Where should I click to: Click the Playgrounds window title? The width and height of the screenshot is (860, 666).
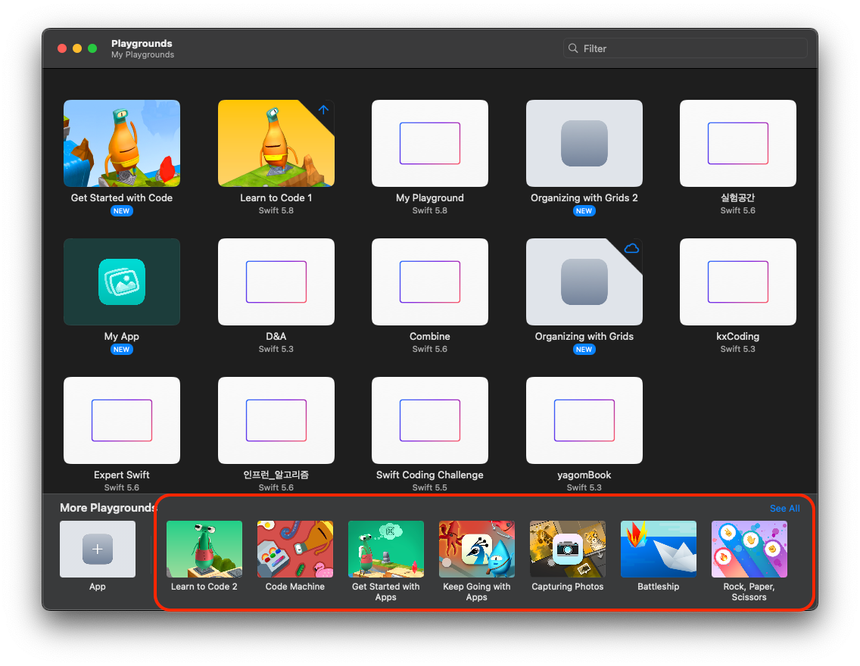click(142, 43)
